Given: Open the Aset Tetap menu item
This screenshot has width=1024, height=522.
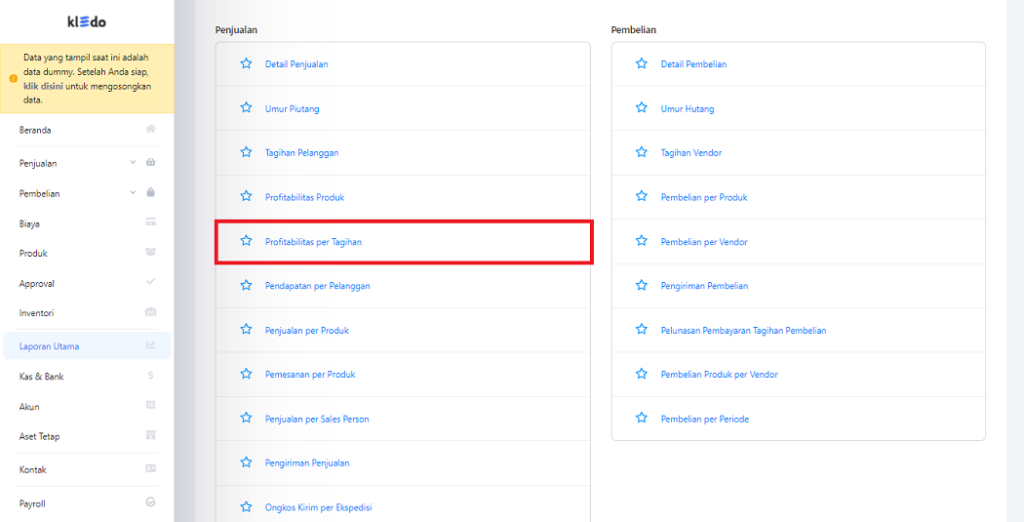Looking at the screenshot, I should tap(87, 436).
